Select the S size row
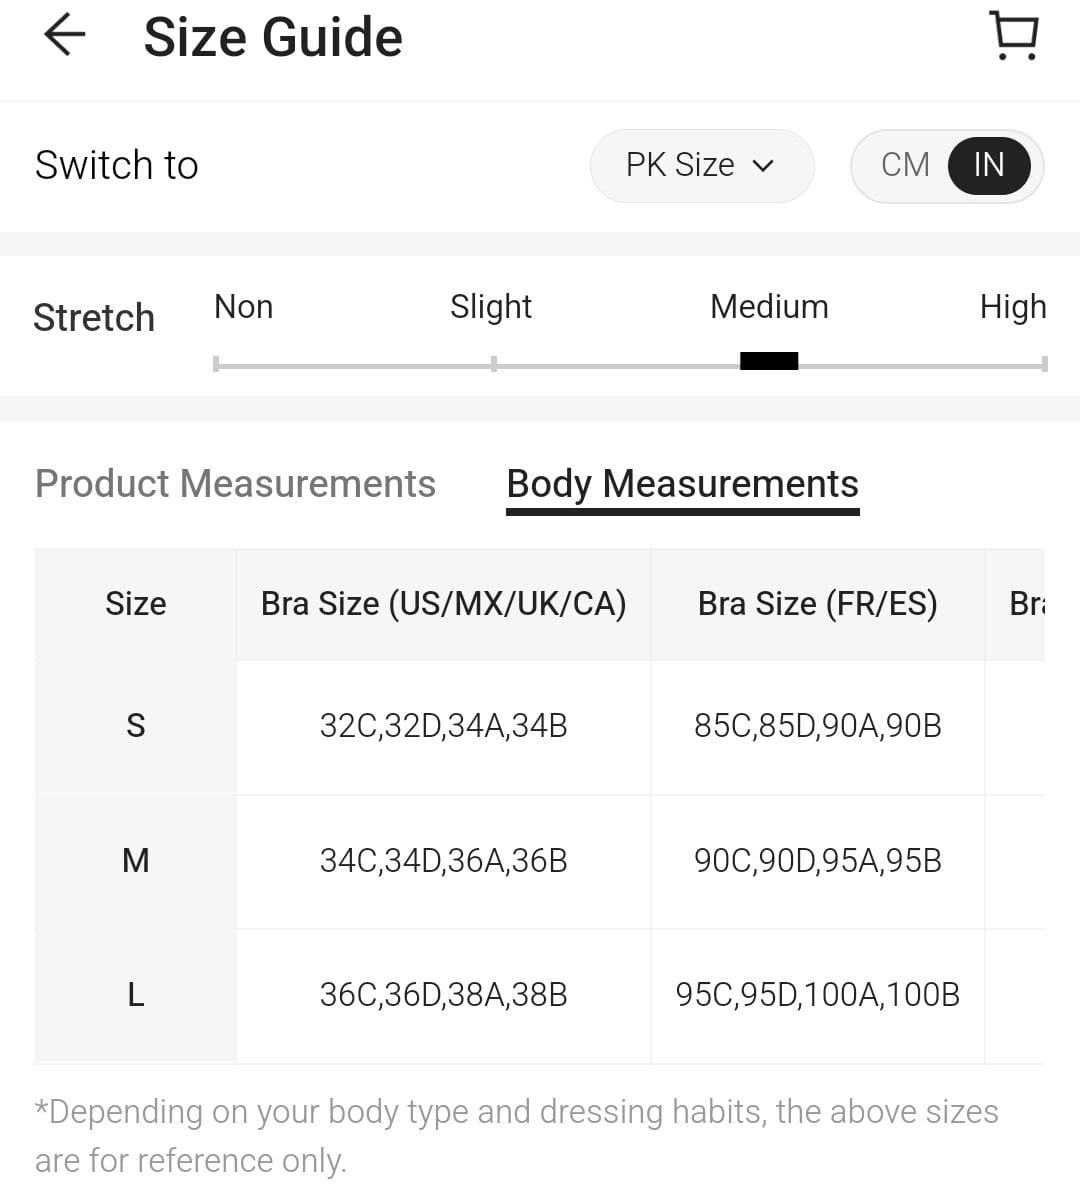1080x1197 pixels. pyautogui.click(x=136, y=726)
